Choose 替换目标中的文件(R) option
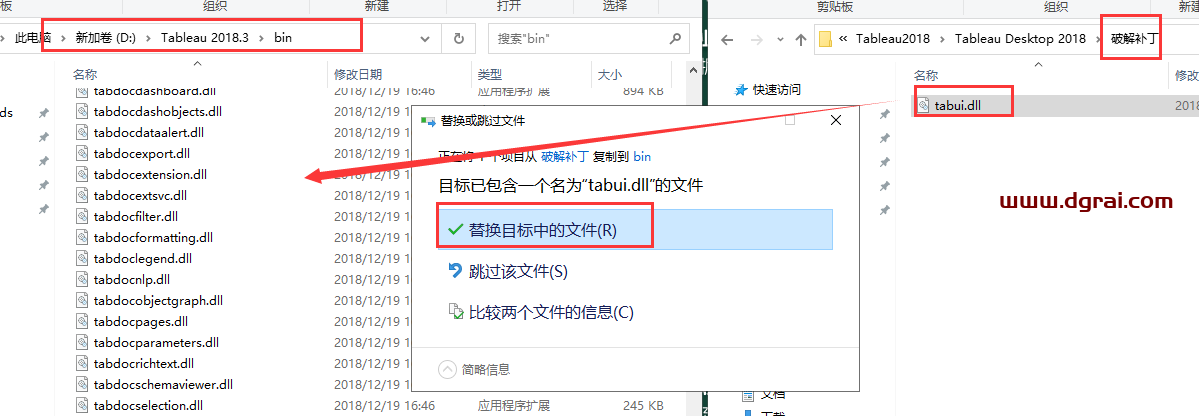Image resolution: width=1199 pixels, height=416 pixels. (x=635, y=229)
